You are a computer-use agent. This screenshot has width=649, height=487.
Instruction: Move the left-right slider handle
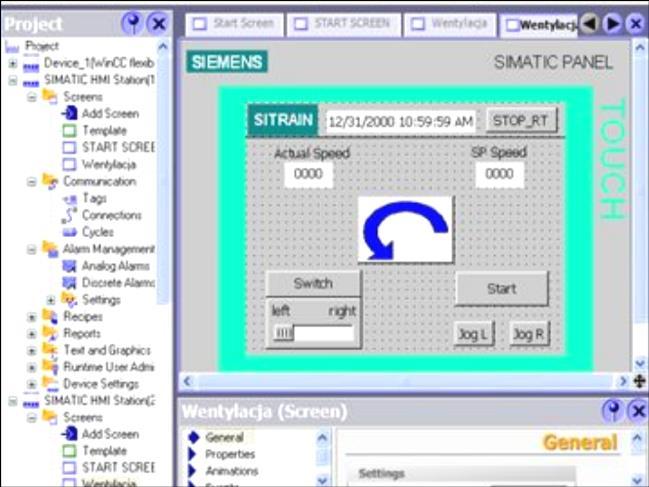click(x=284, y=333)
